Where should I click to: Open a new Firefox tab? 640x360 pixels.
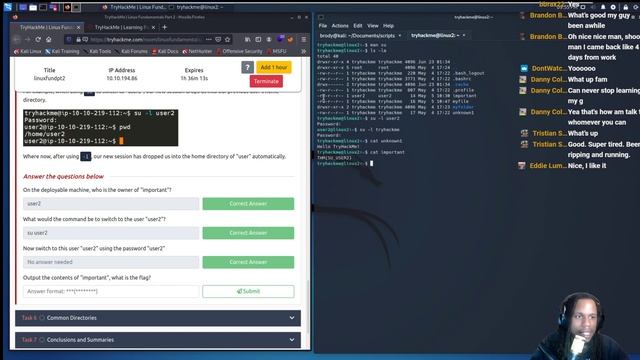tap(164, 27)
